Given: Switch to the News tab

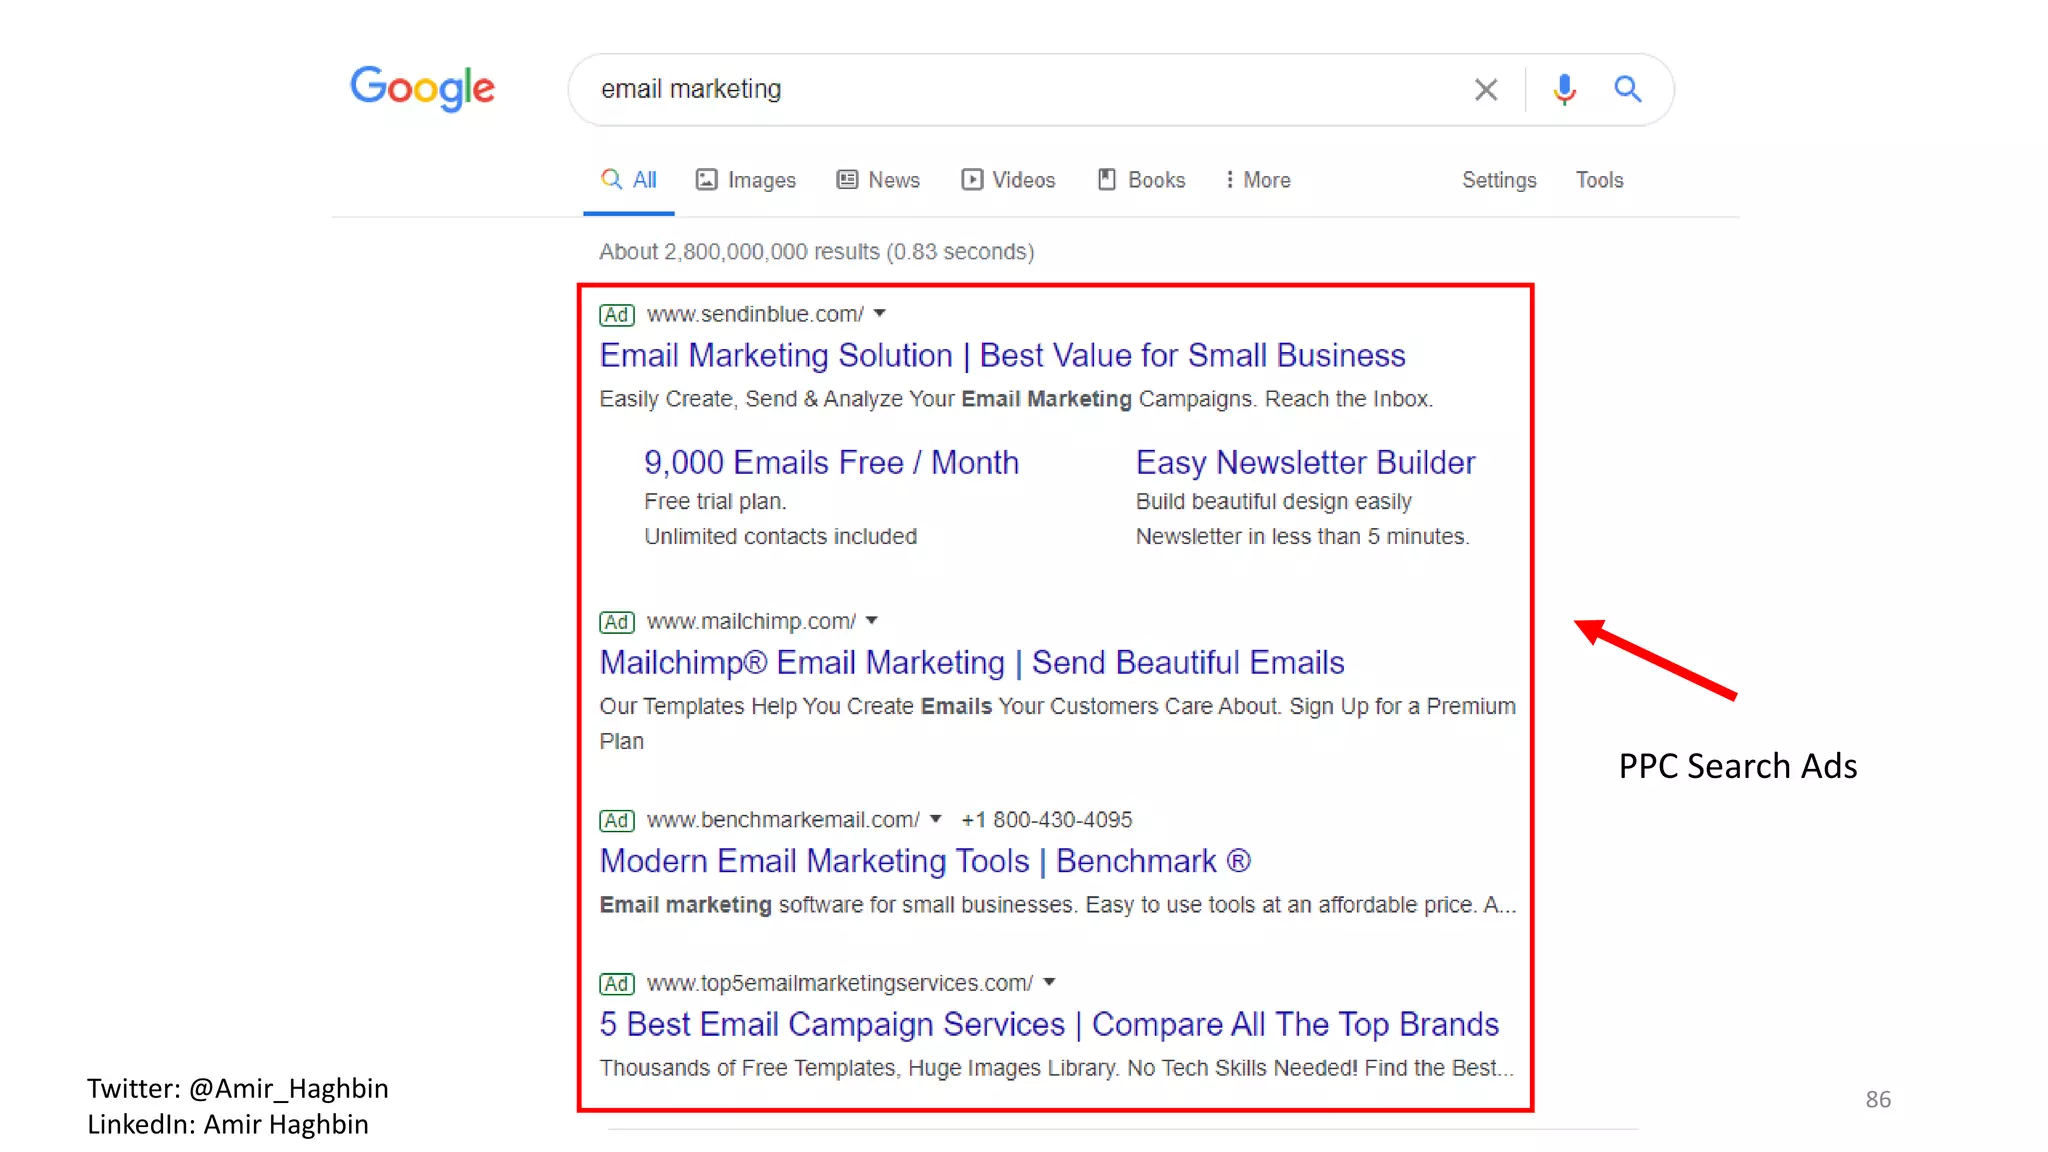Looking at the screenshot, I should (878, 180).
